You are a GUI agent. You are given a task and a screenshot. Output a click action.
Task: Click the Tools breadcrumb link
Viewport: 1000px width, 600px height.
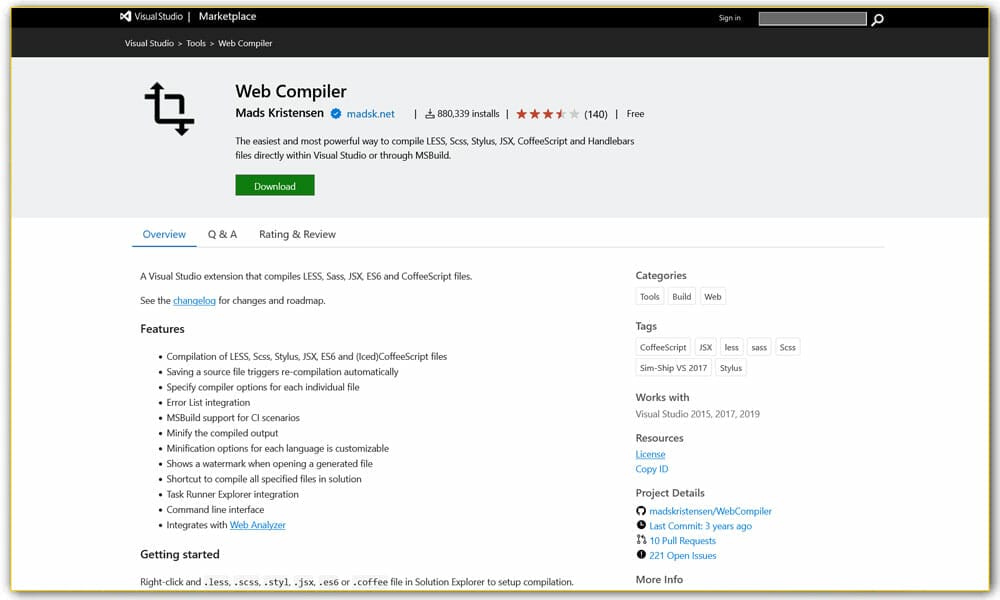click(x=196, y=43)
